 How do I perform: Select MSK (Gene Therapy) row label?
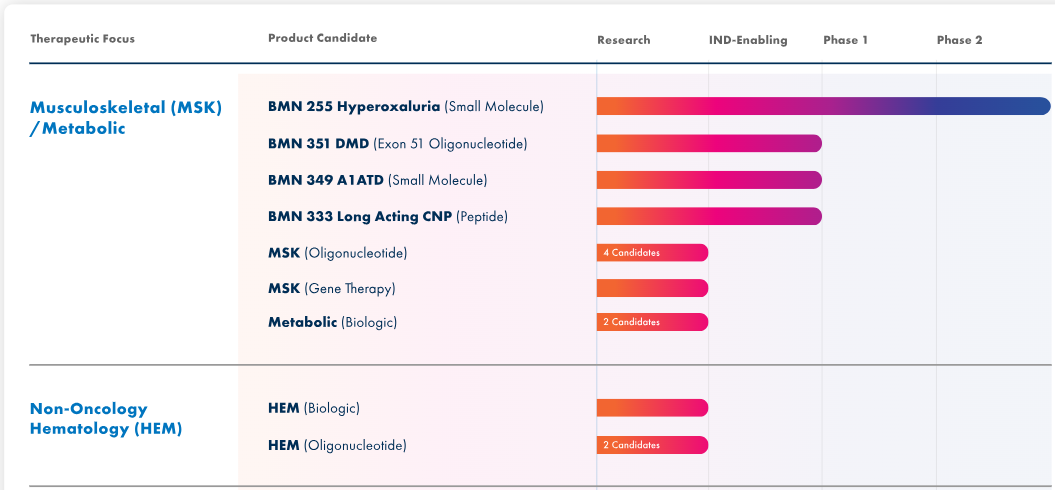331,288
